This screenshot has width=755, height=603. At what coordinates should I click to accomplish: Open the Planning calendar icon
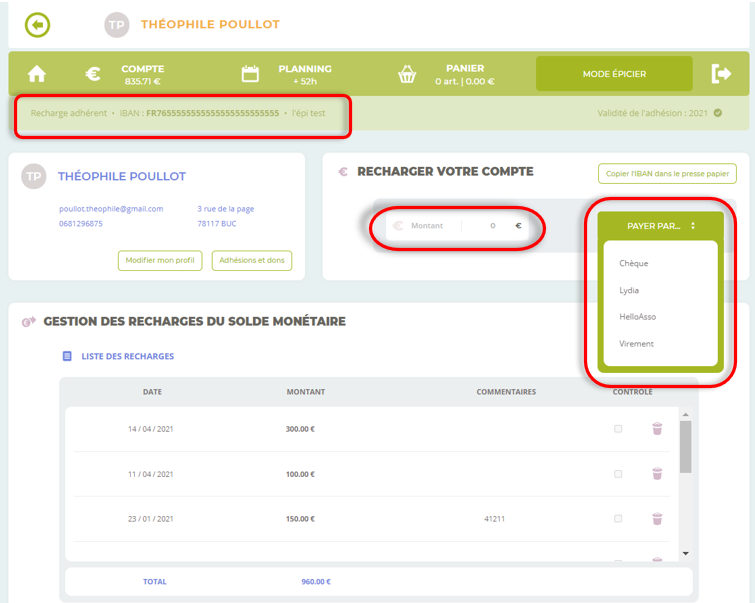tap(250, 74)
